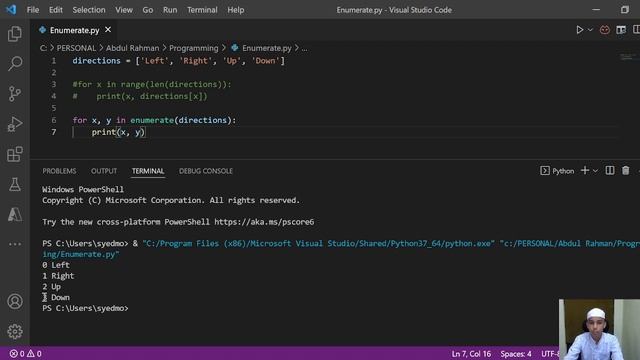Click the VS Code logo icon
The width and height of the screenshot is (640, 360).
(11, 9)
